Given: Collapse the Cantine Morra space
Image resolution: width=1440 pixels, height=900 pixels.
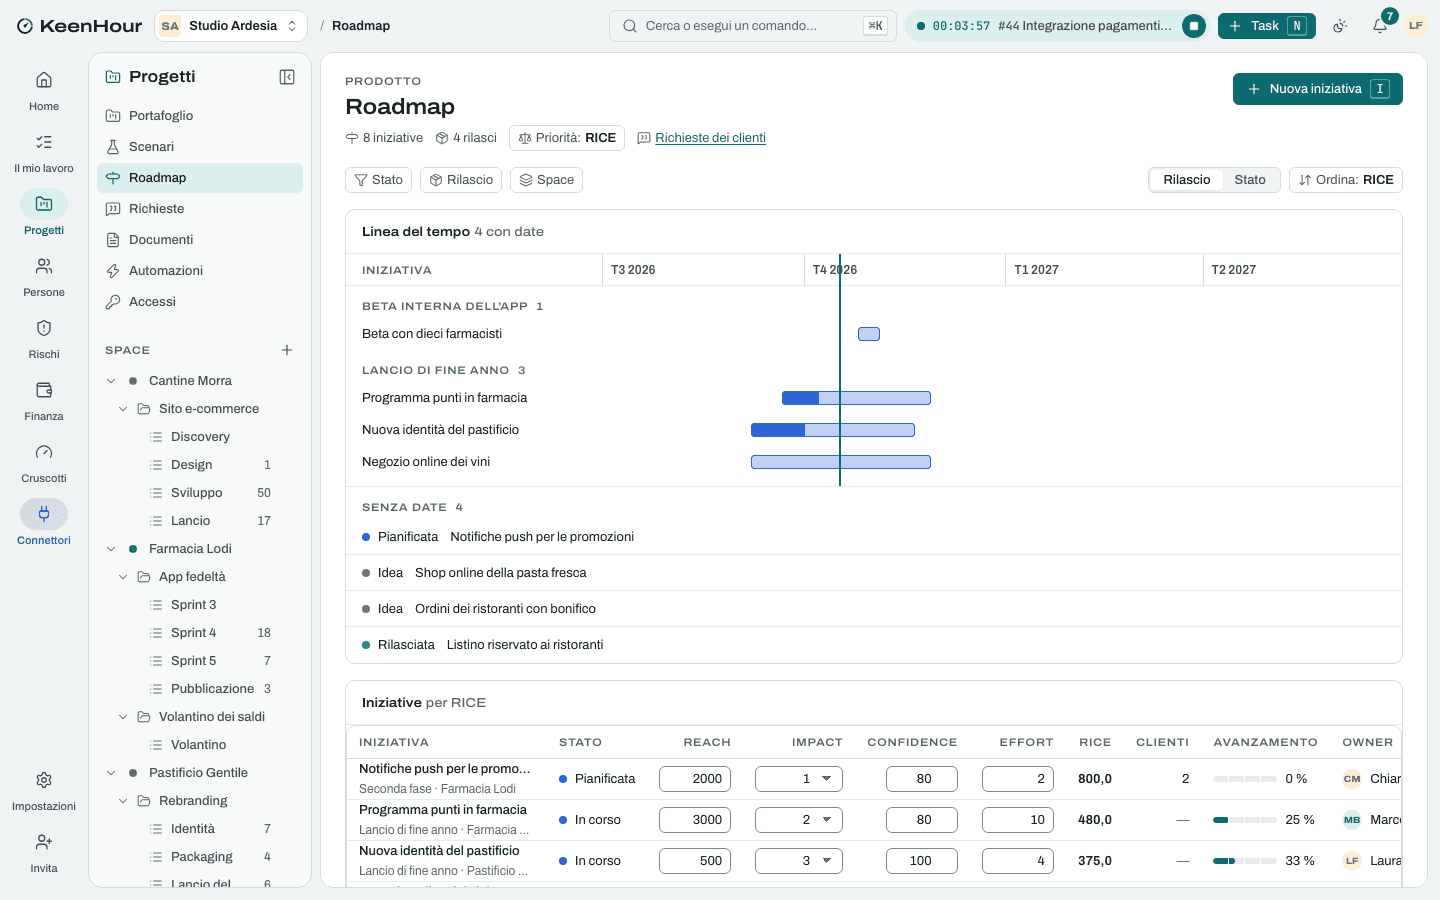Looking at the screenshot, I should [x=111, y=381].
